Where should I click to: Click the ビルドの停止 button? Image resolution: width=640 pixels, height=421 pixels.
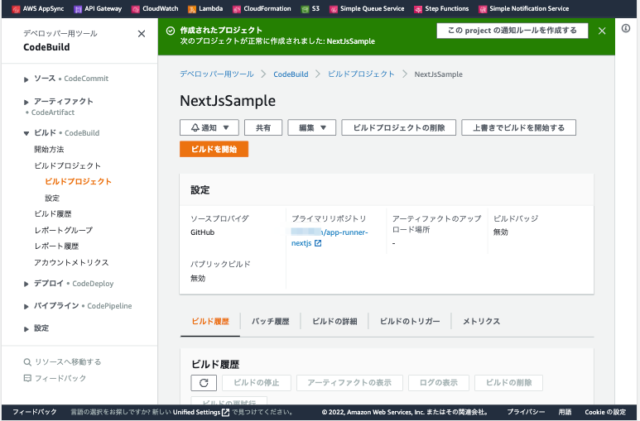click(256, 383)
